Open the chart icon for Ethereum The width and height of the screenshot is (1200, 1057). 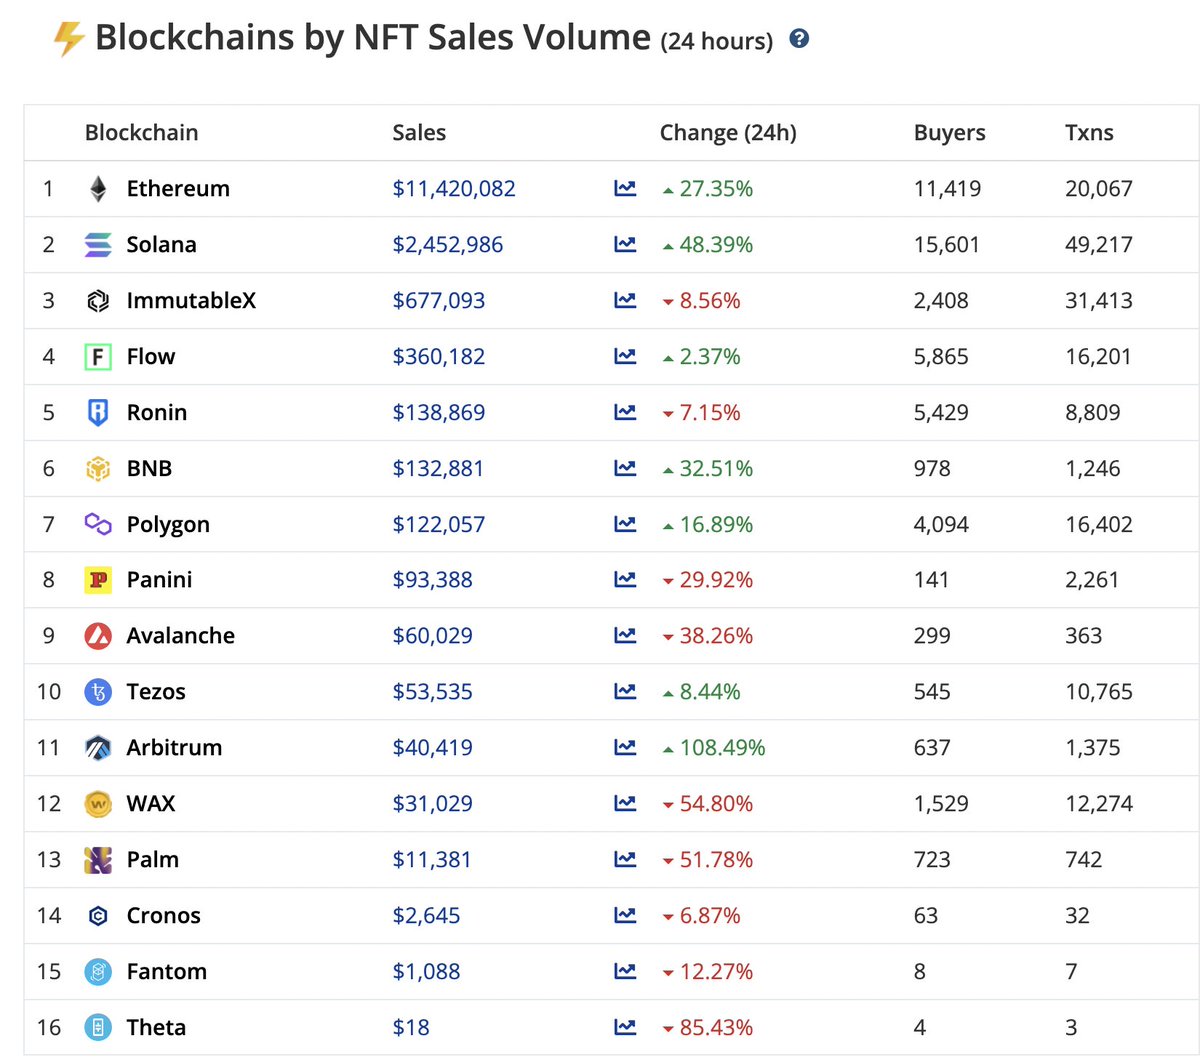pos(625,188)
